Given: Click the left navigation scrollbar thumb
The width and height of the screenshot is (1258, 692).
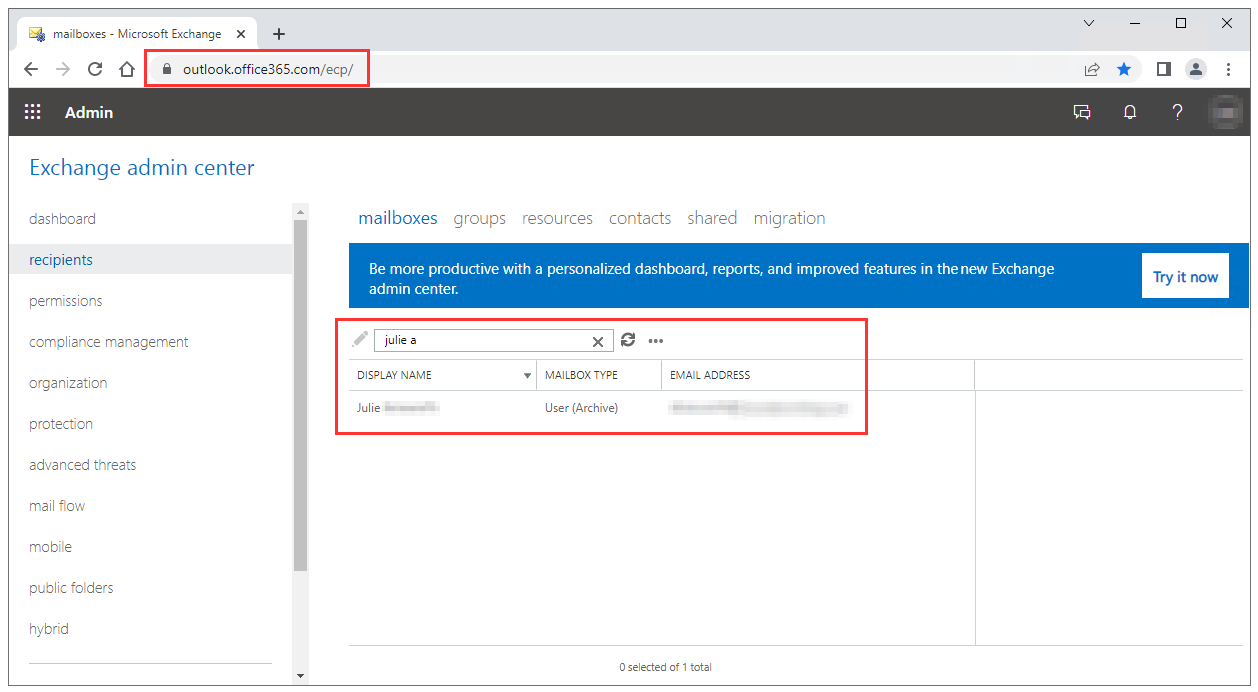Looking at the screenshot, I should coord(301,395).
